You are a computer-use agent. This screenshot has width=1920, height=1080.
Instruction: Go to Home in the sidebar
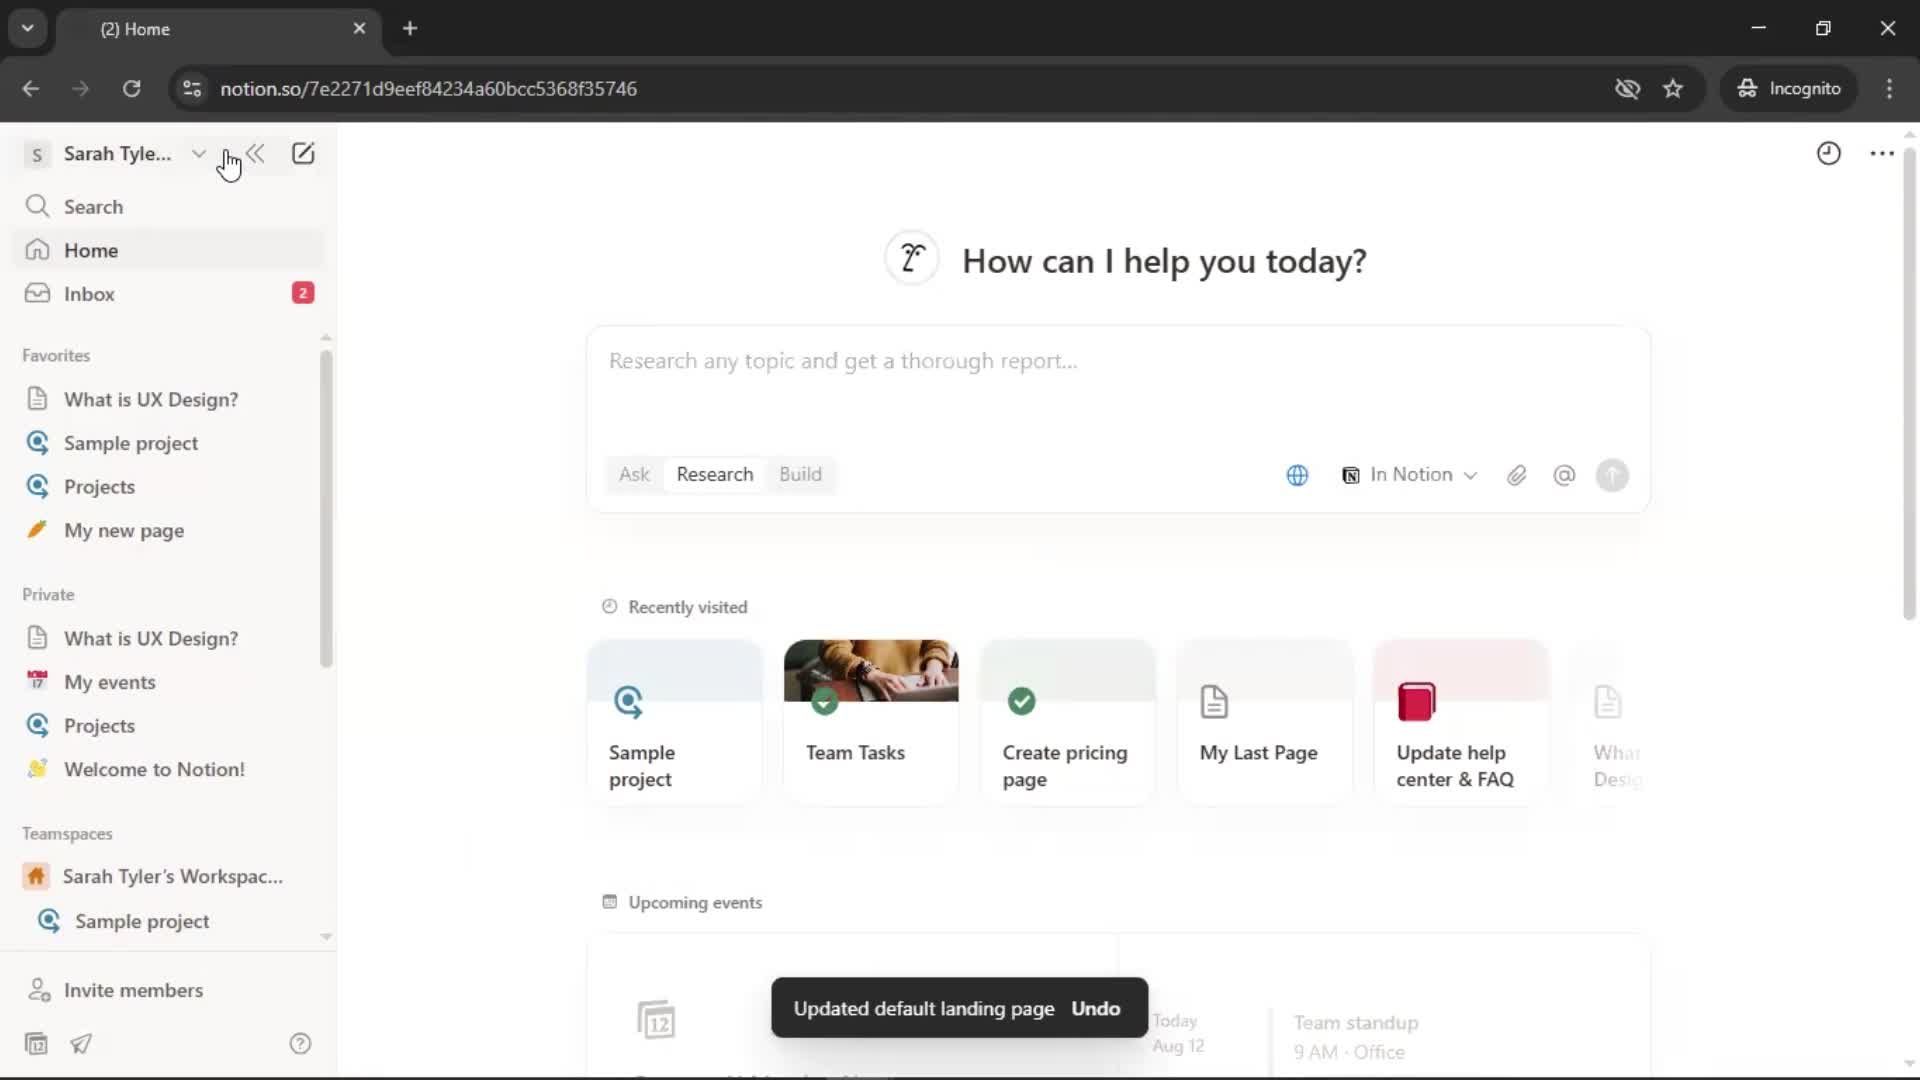(x=168, y=250)
